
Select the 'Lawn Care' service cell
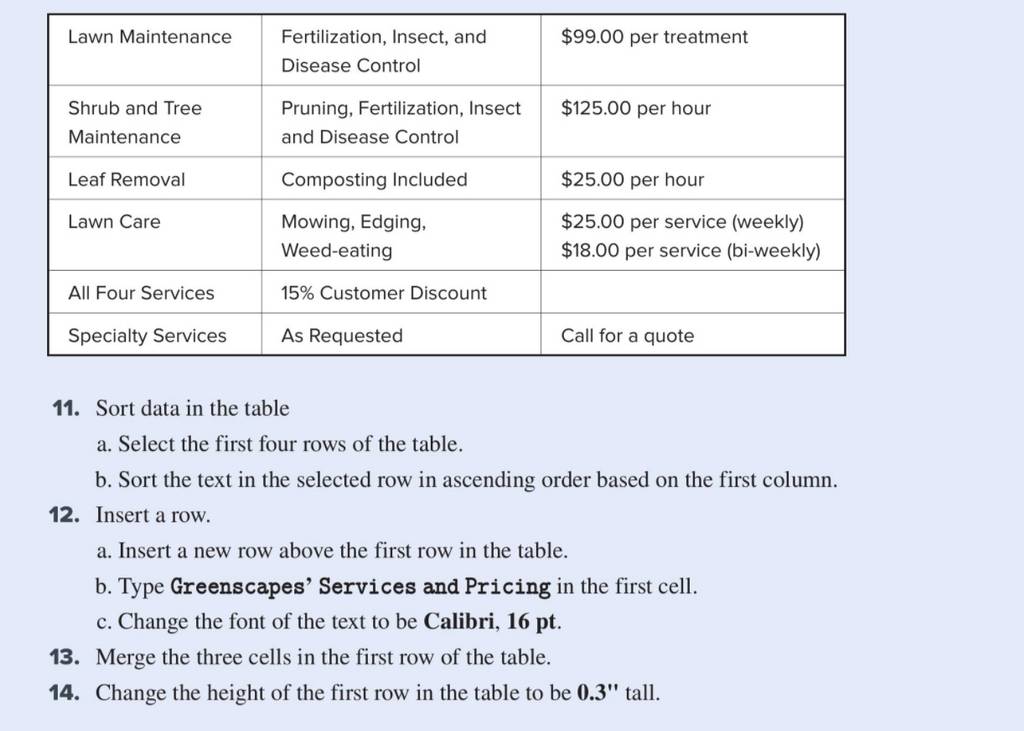[x=155, y=235]
